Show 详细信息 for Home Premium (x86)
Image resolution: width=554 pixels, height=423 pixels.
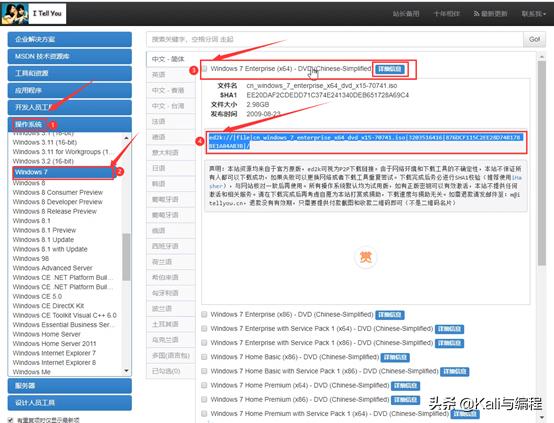pyautogui.click(x=405, y=400)
